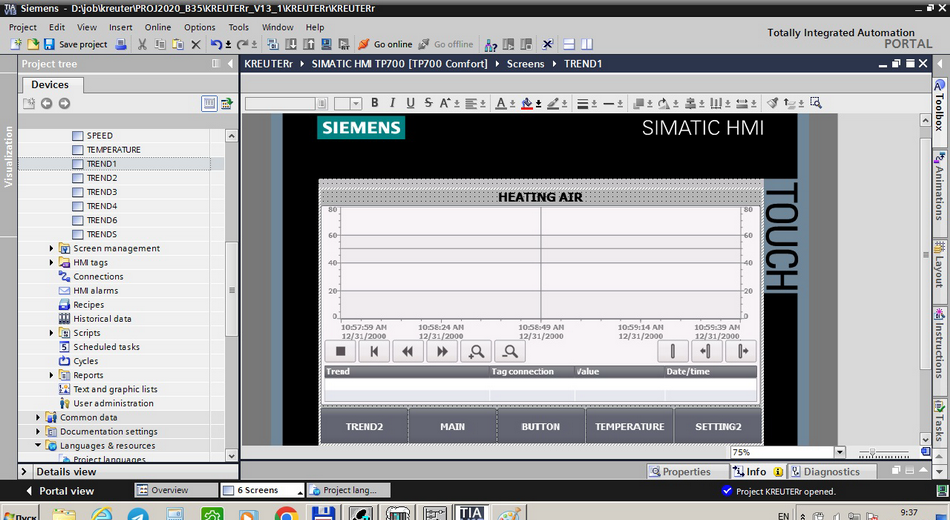
Task: Click the trend zoom in magnifier button
Action: (477, 351)
